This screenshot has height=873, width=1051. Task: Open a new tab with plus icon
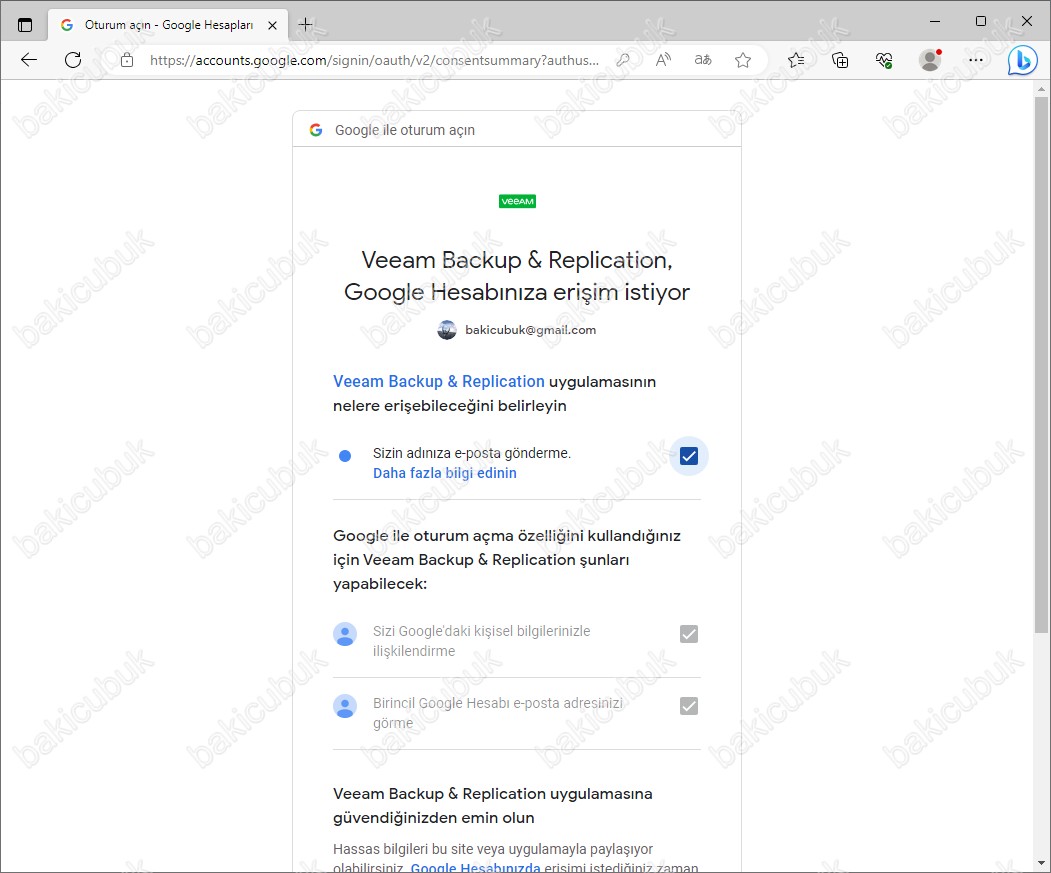pos(305,25)
